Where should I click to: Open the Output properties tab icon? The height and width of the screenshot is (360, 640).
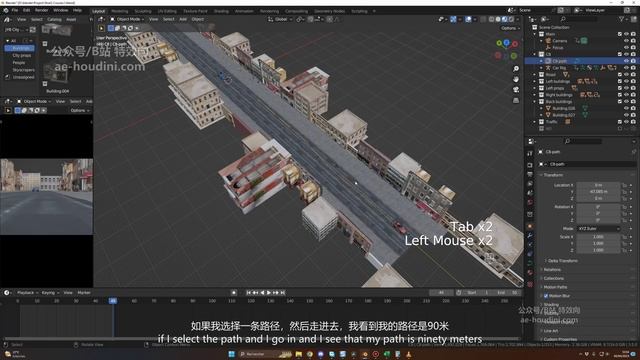[530, 175]
